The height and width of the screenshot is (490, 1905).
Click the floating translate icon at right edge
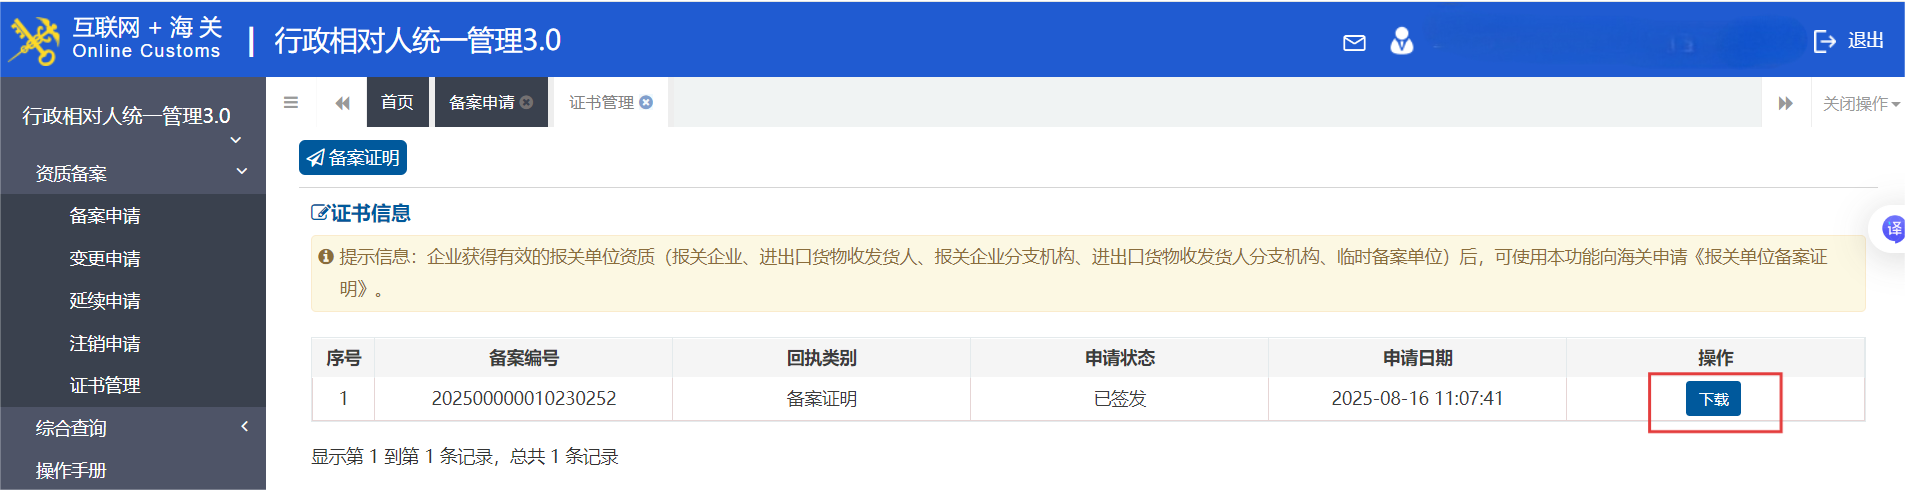1892,229
